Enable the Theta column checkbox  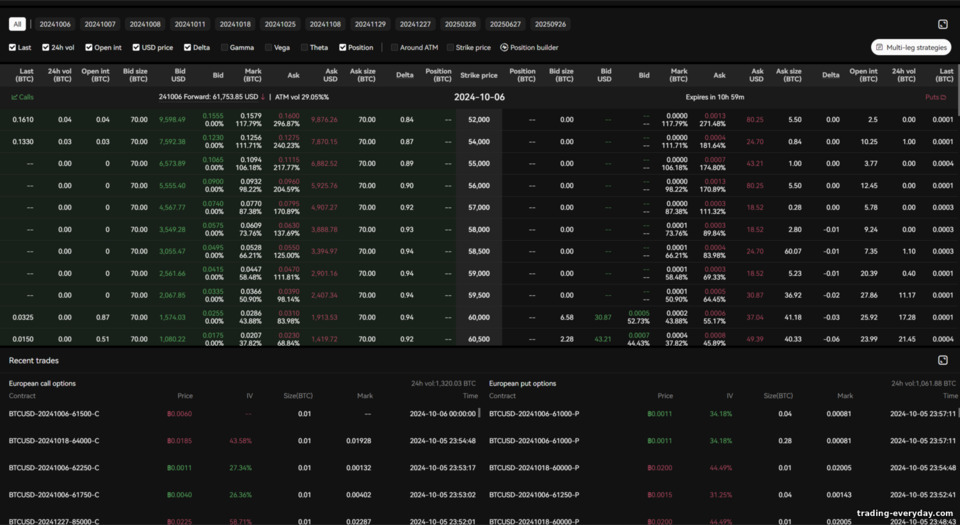click(304, 47)
